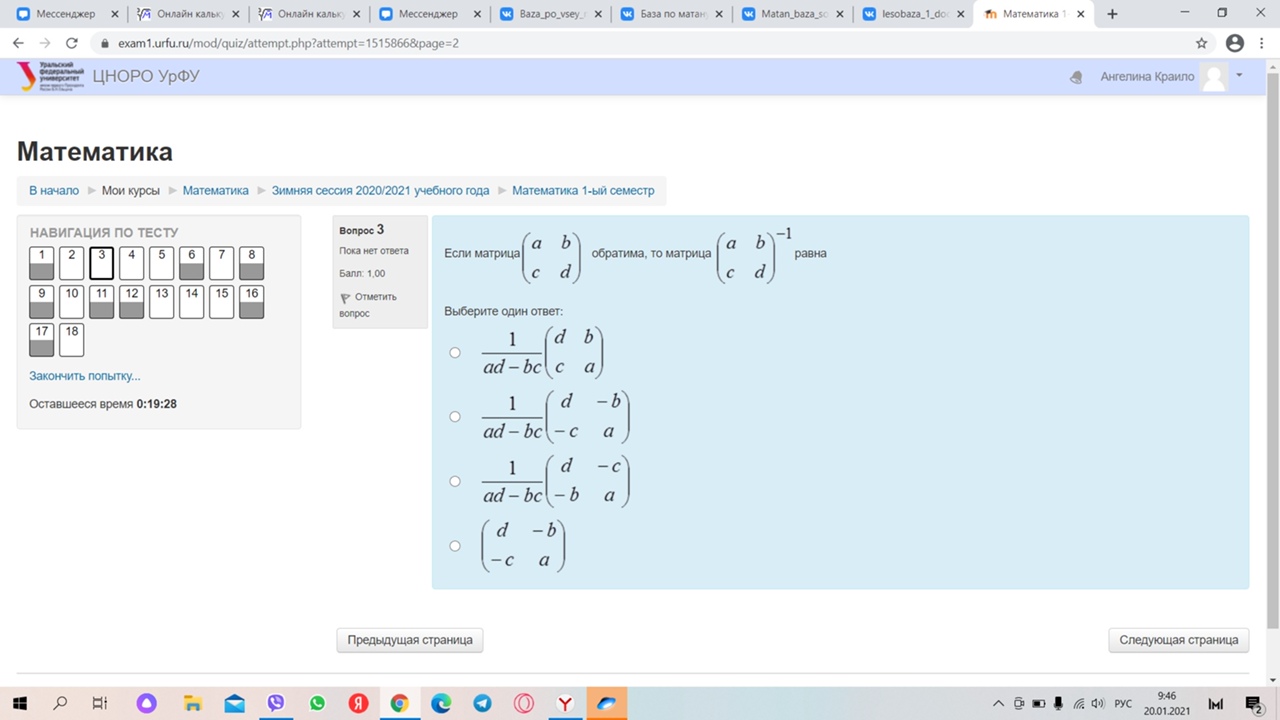Viewport: 1280px width, 720px height.
Task: Click the notification bell icon
Action: click(x=1076, y=77)
